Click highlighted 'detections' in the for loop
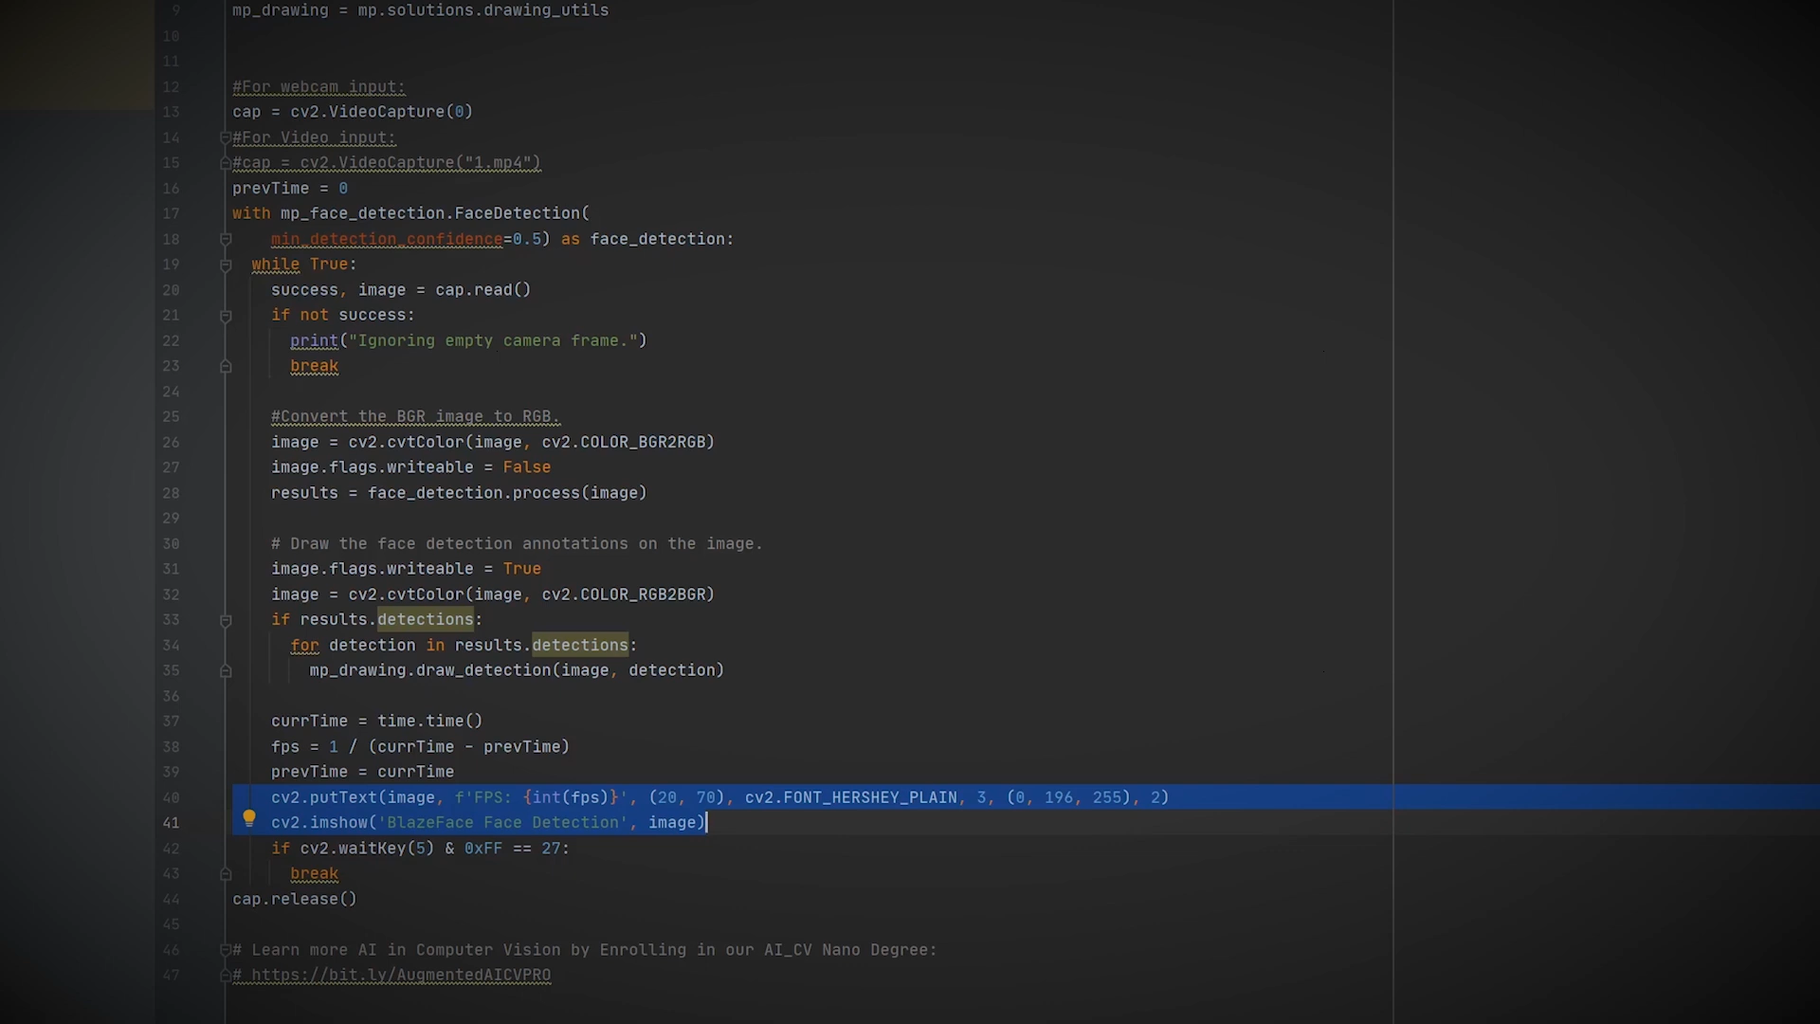The width and height of the screenshot is (1820, 1024). (x=580, y=645)
